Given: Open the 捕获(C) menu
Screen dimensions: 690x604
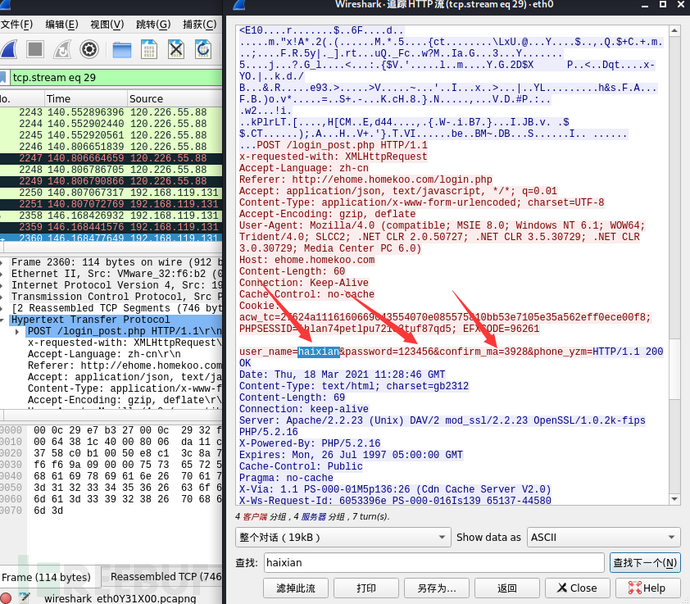Looking at the screenshot, I should coord(199,24).
